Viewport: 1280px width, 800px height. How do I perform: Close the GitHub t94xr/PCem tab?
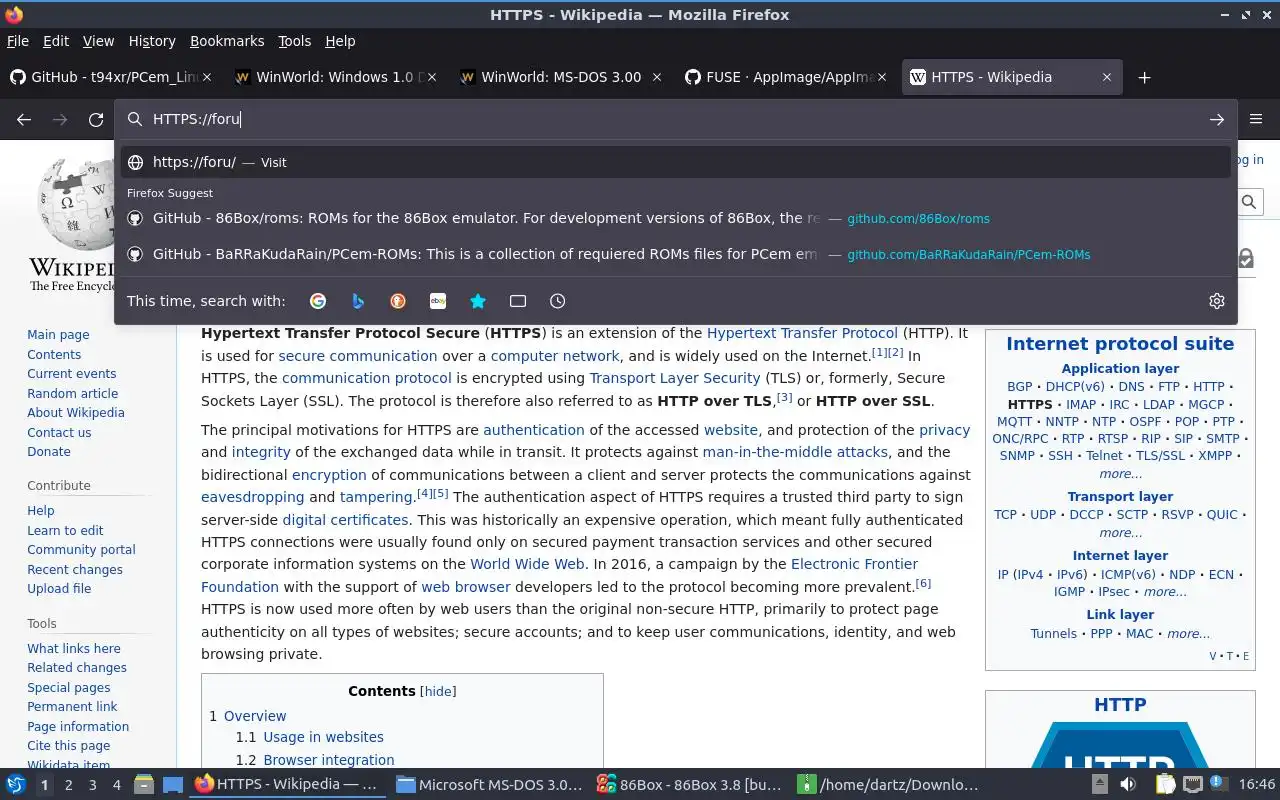(207, 77)
